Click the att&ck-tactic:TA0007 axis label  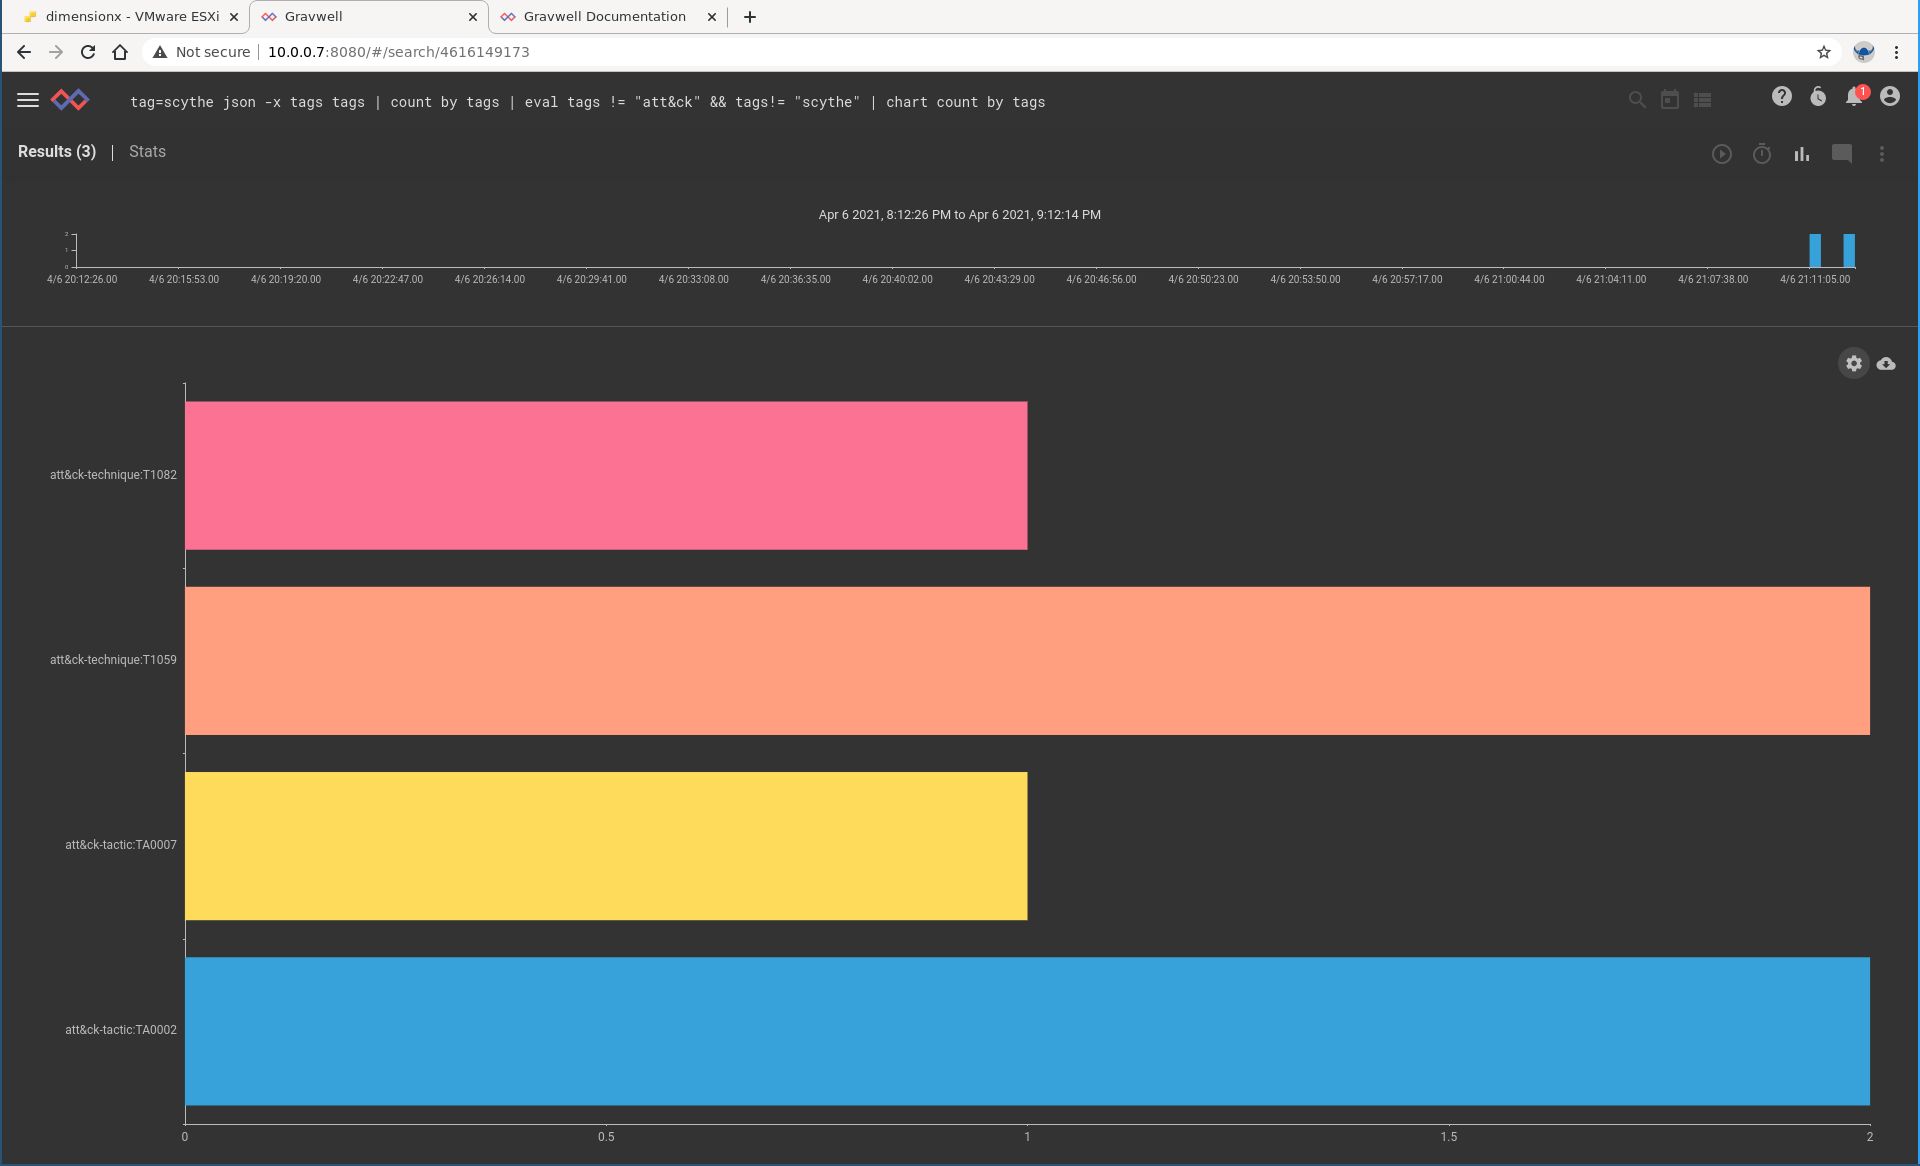[121, 845]
